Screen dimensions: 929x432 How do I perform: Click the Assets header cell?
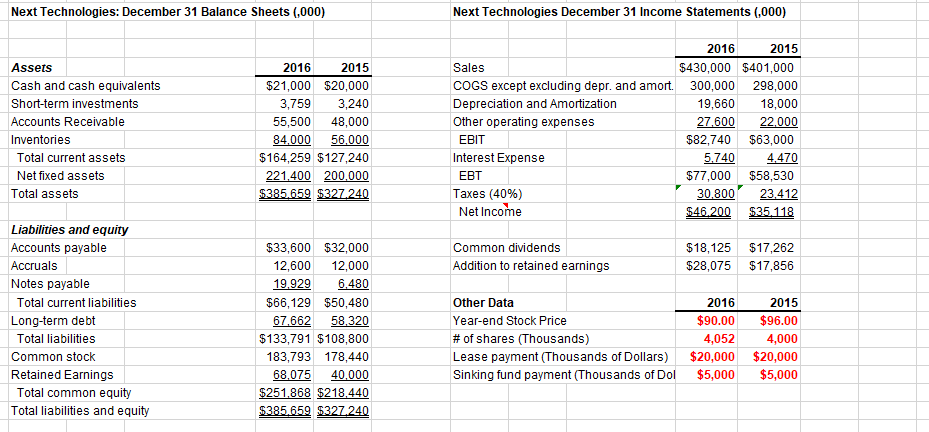(x=32, y=68)
